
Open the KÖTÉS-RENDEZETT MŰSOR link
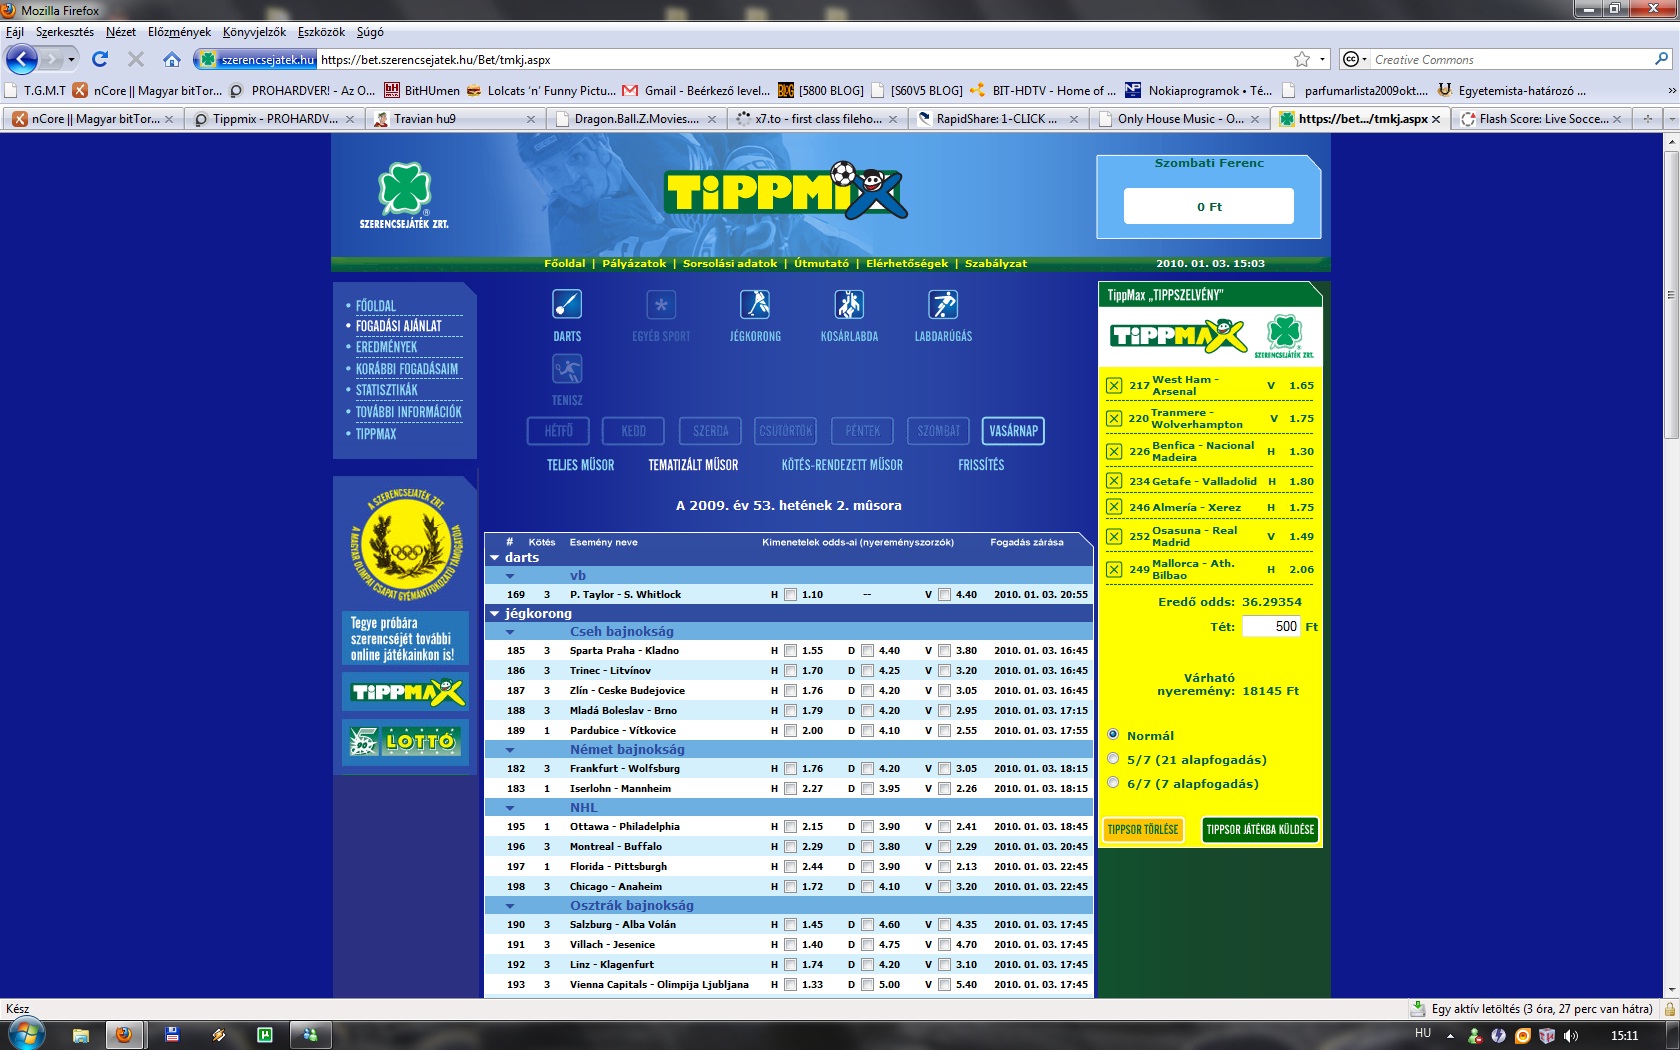pyautogui.click(x=842, y=465)
